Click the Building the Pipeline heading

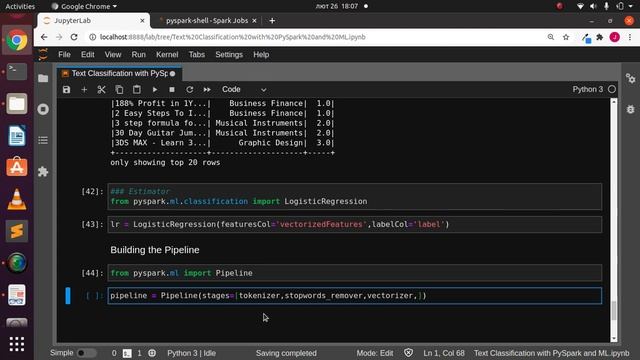pyautogui.click(x=155, y=250)
